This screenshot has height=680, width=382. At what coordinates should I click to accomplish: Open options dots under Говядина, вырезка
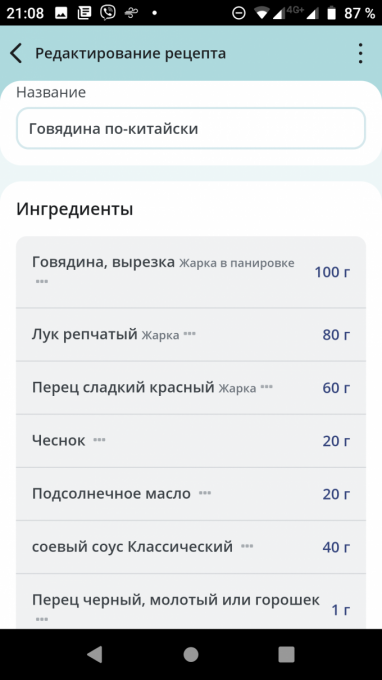(x=42, y=282)
